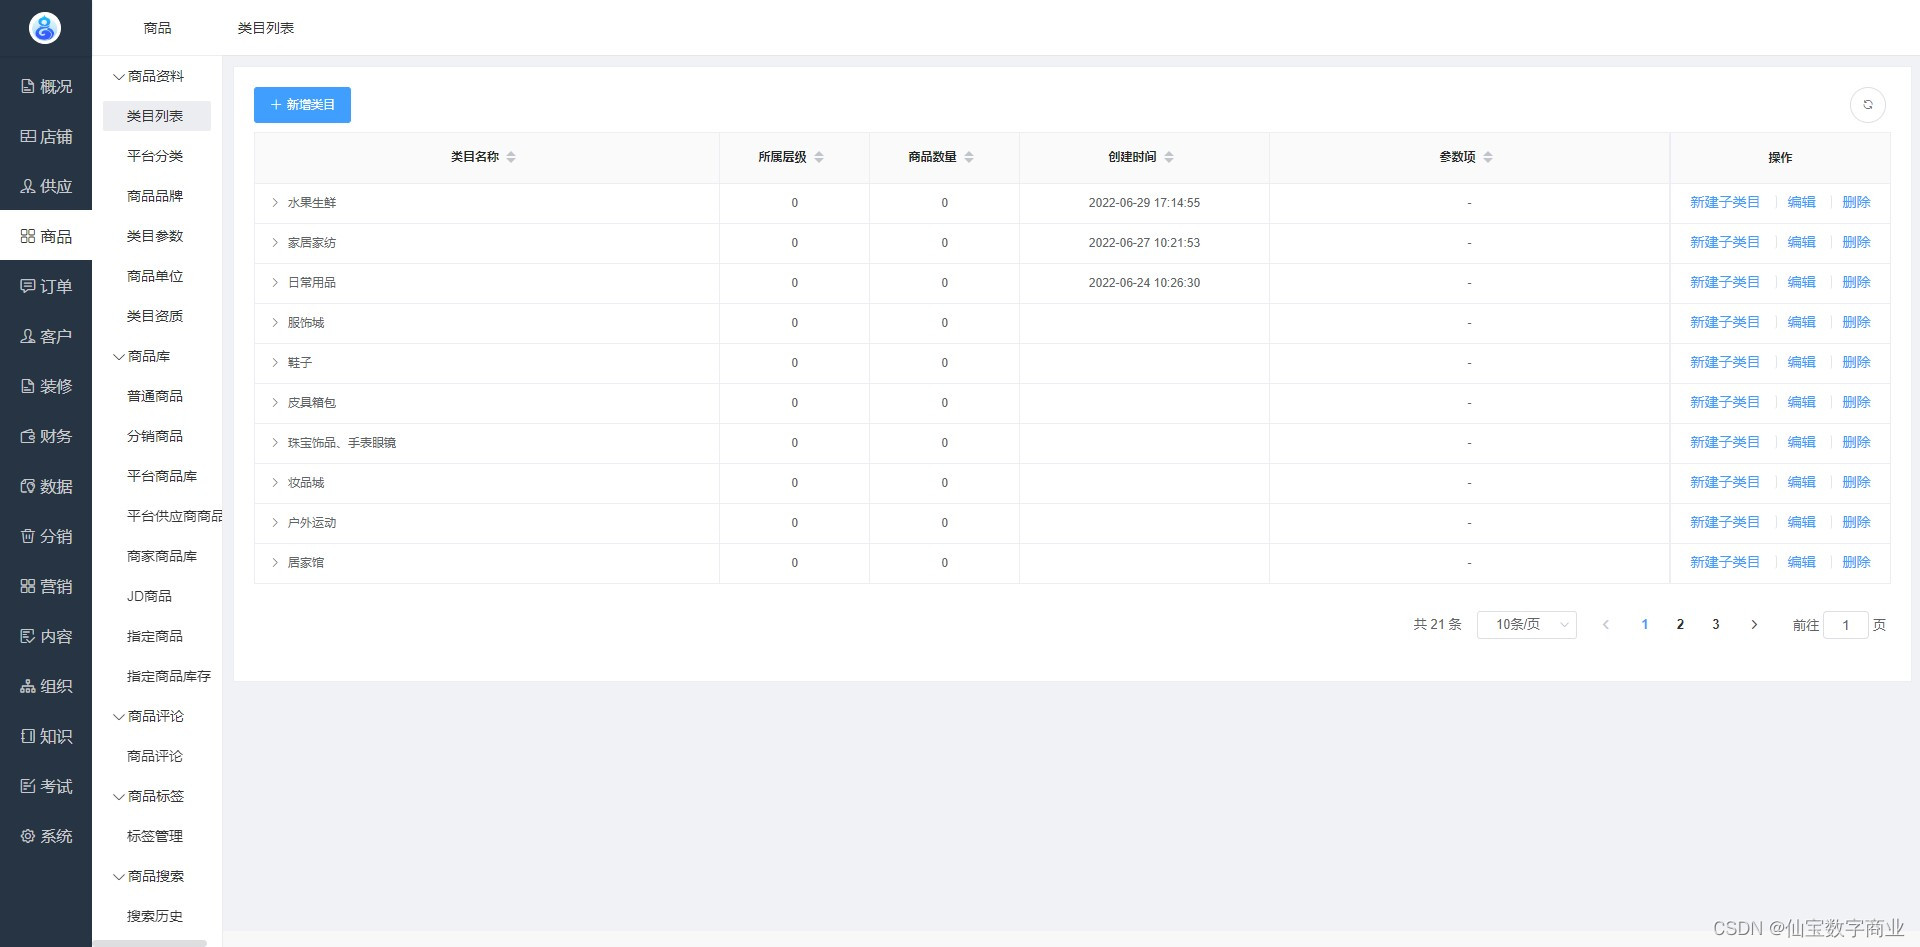
Task: Open the 营销 marketing sidebar item
Action: (x=46, y=587)
